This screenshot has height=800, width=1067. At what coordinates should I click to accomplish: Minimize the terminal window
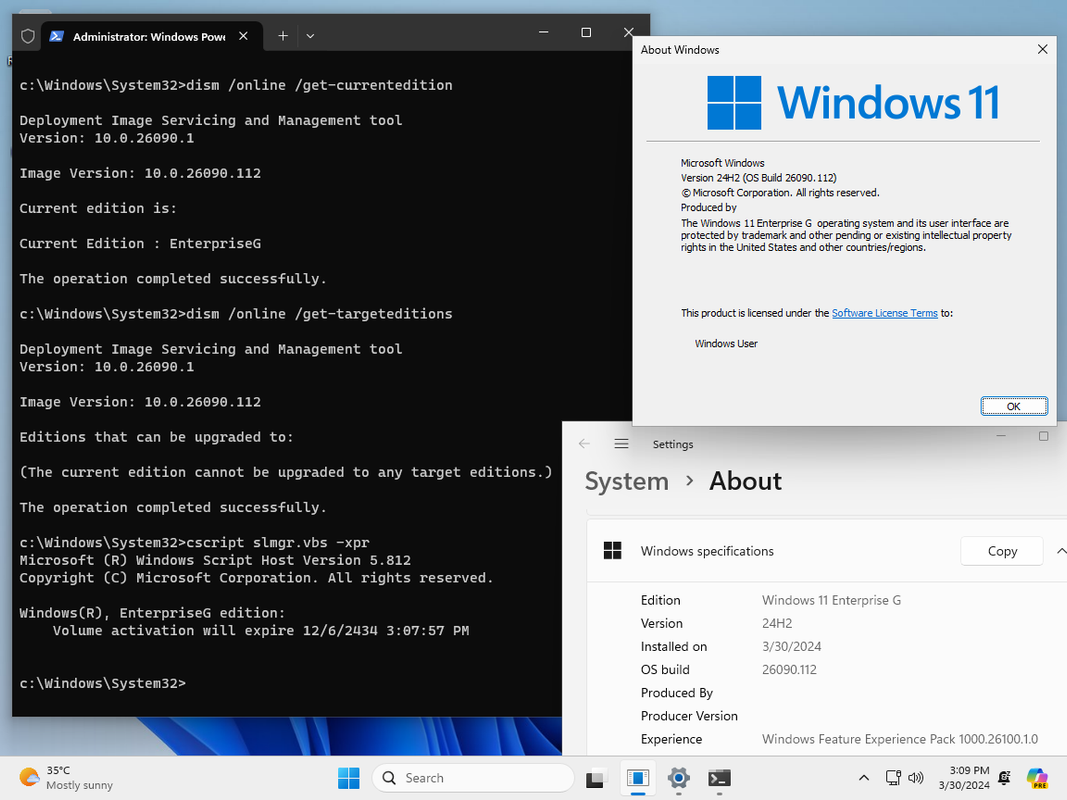(544, 33)
